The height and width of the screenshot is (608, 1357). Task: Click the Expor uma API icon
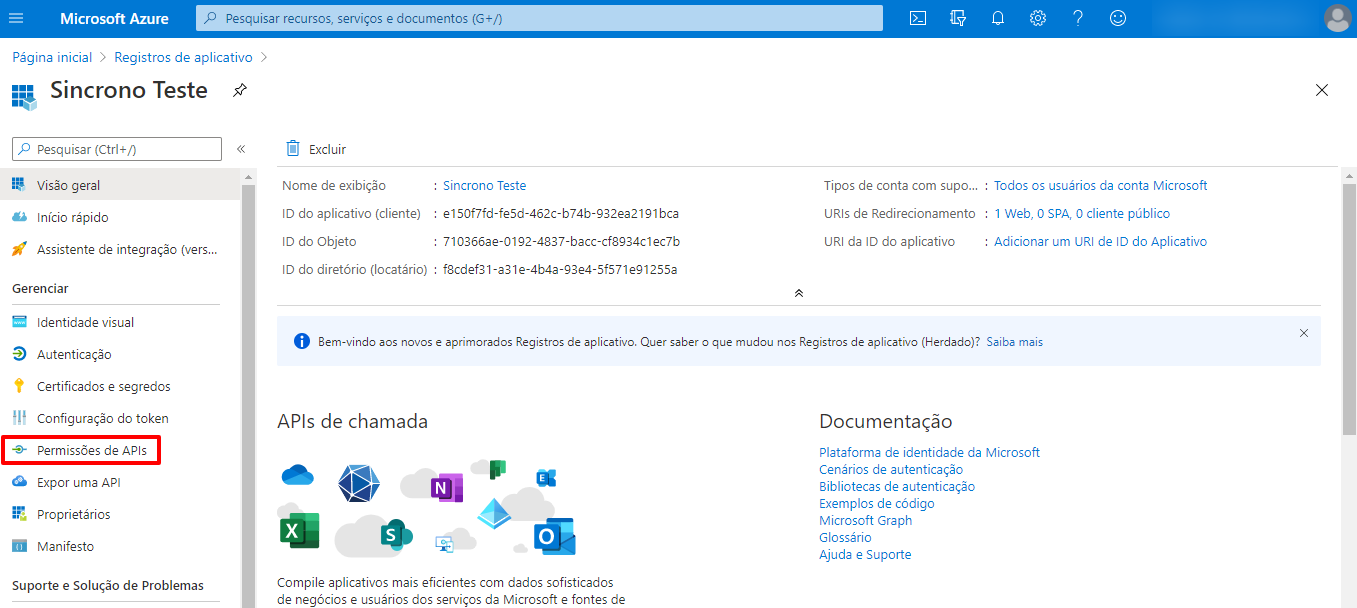tap(19, 482)
